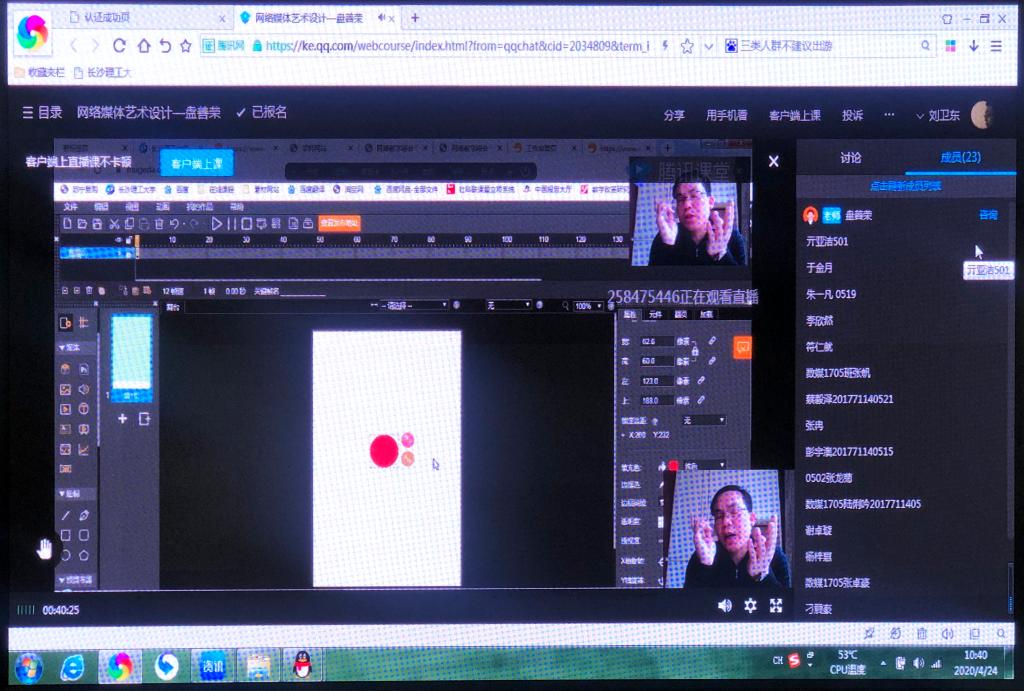This screenshot has width=1024, height=691.
Task: Enter fullscreen mode in video player
Action: (776, 605)
